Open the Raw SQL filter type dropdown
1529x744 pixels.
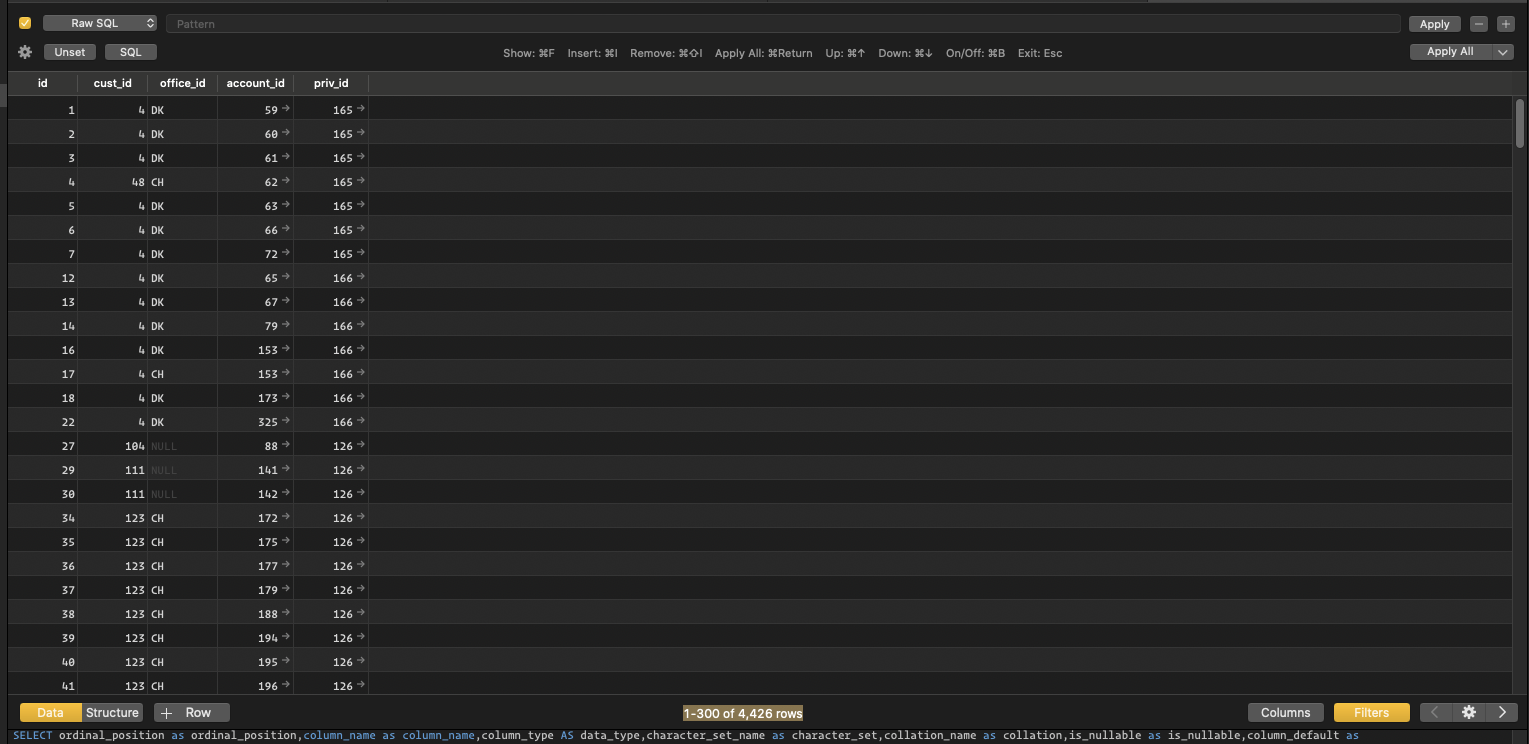(x=99, y=22)
